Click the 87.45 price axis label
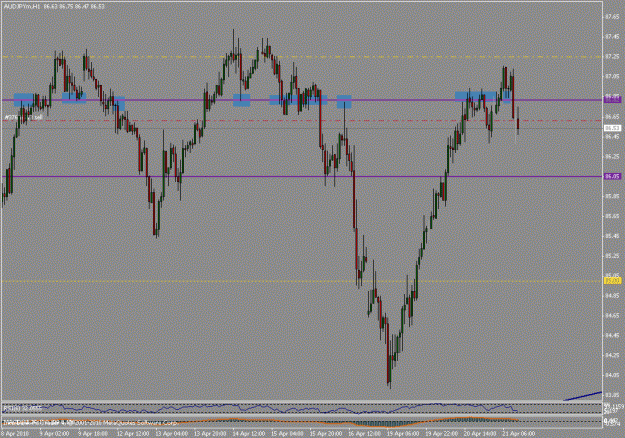This screenshot has height=438, width=625. pyautogui.click(x=612, y=37)
